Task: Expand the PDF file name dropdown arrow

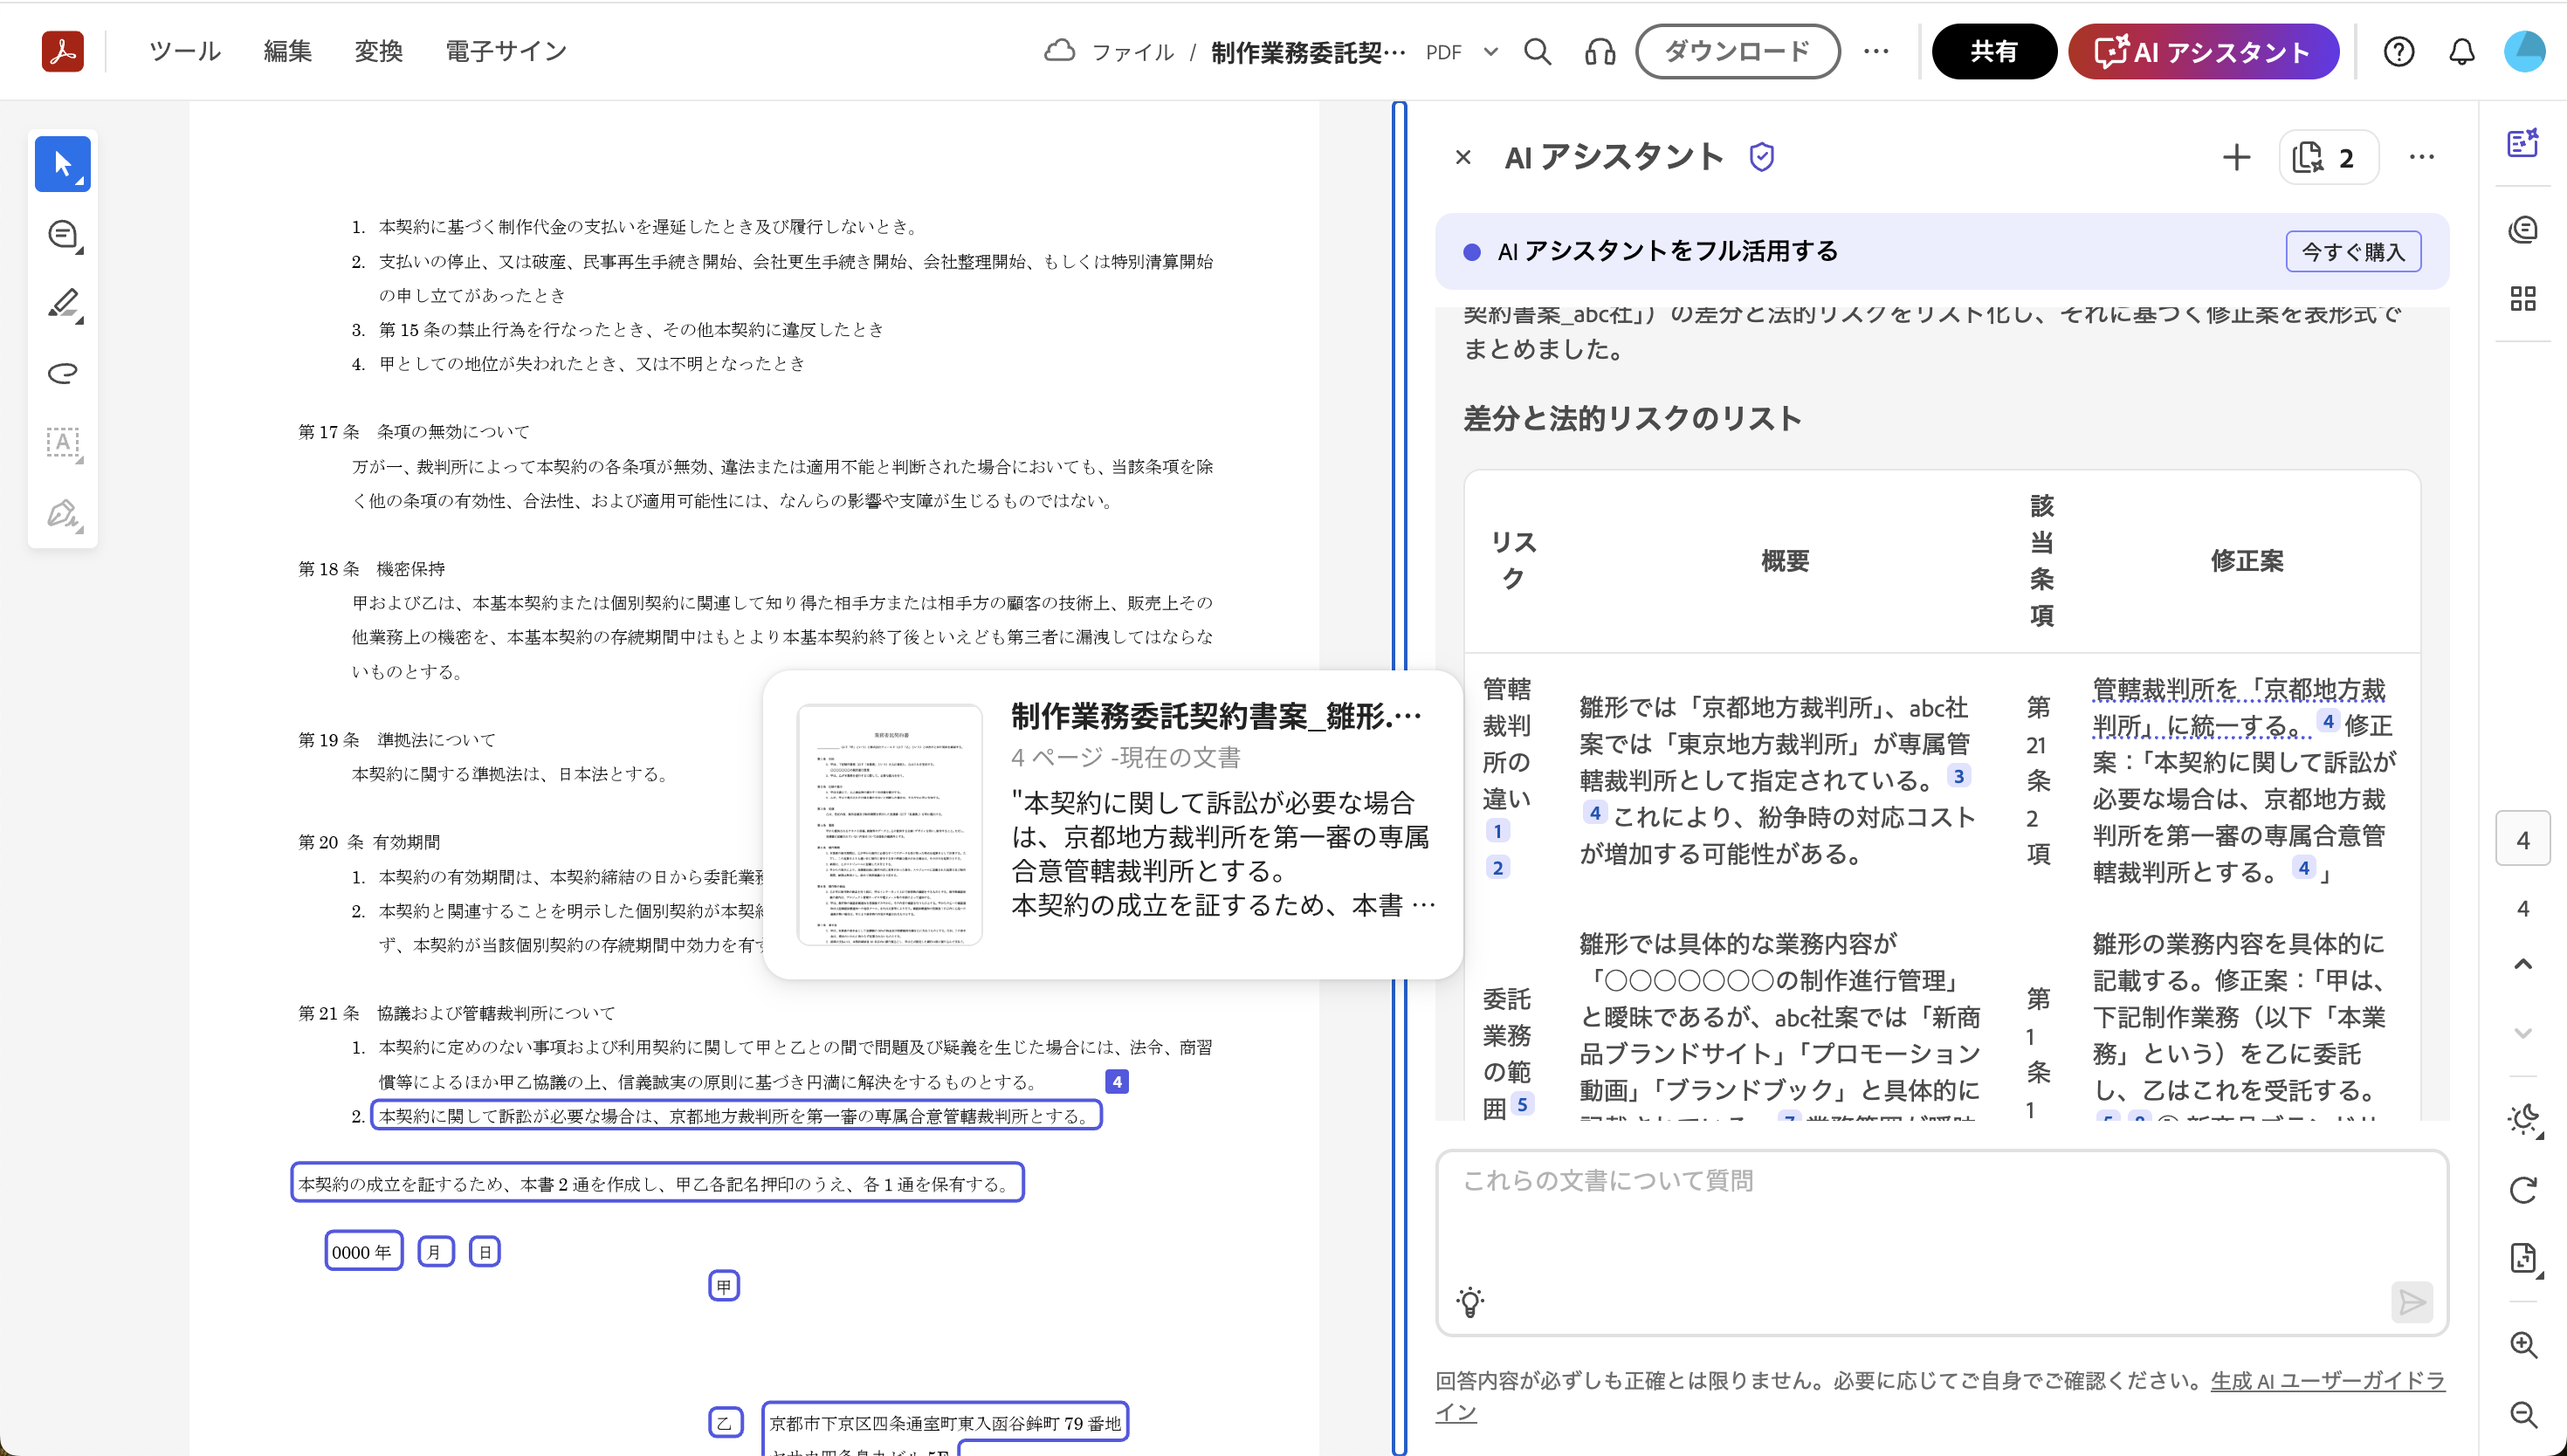Action: point(1491,52)
